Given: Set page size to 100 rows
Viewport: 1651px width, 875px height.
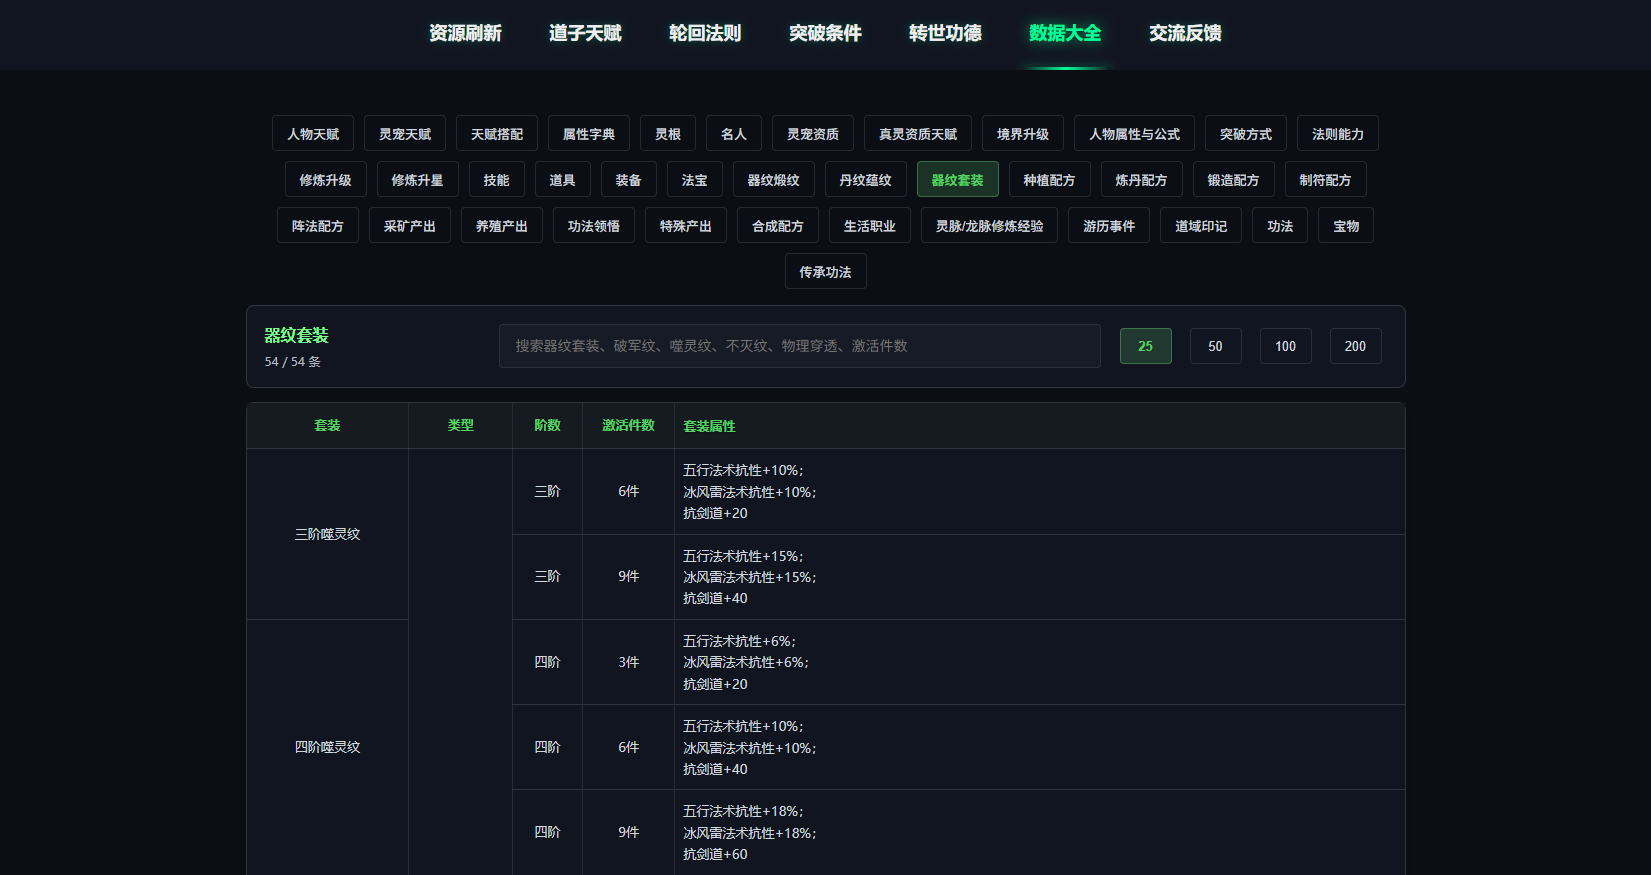Looking at the screenshot, I should pos(1286,346).
